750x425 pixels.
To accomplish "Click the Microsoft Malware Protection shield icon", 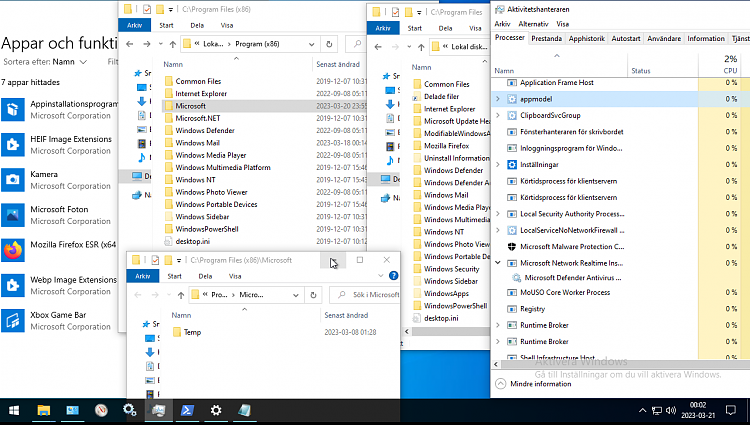I will (511, 247).
